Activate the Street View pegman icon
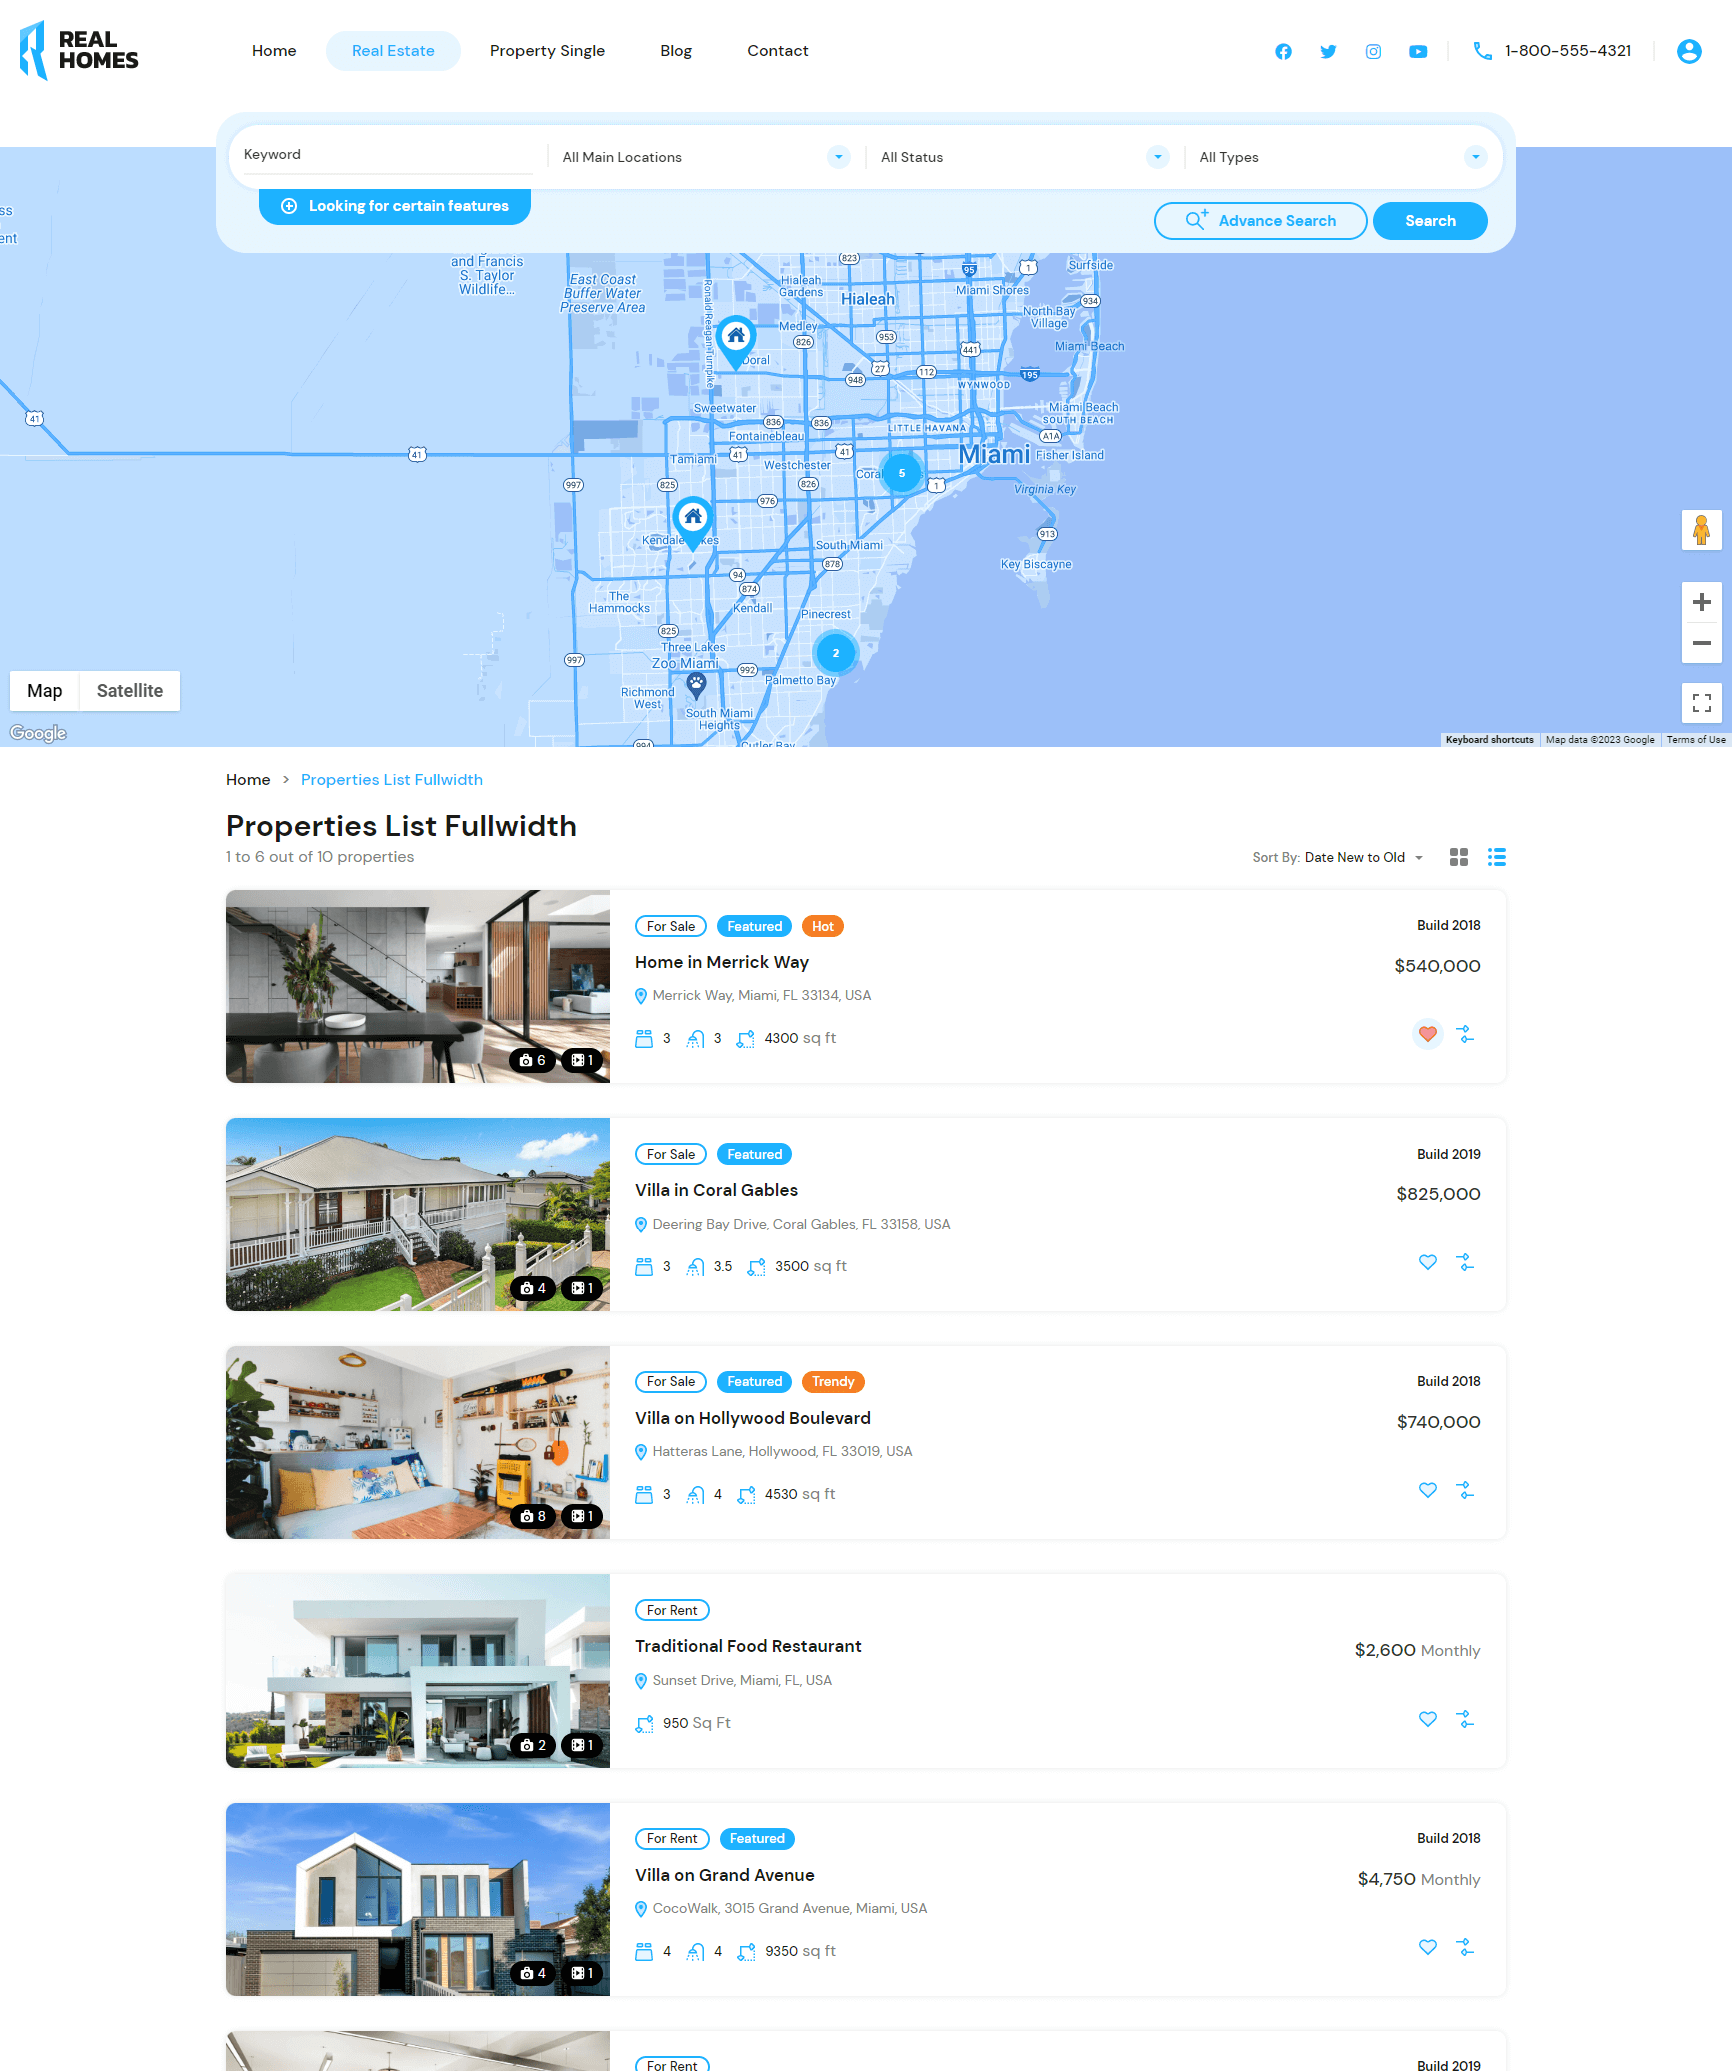This screenshot has width=1732, height=2071. (1701, 530)
